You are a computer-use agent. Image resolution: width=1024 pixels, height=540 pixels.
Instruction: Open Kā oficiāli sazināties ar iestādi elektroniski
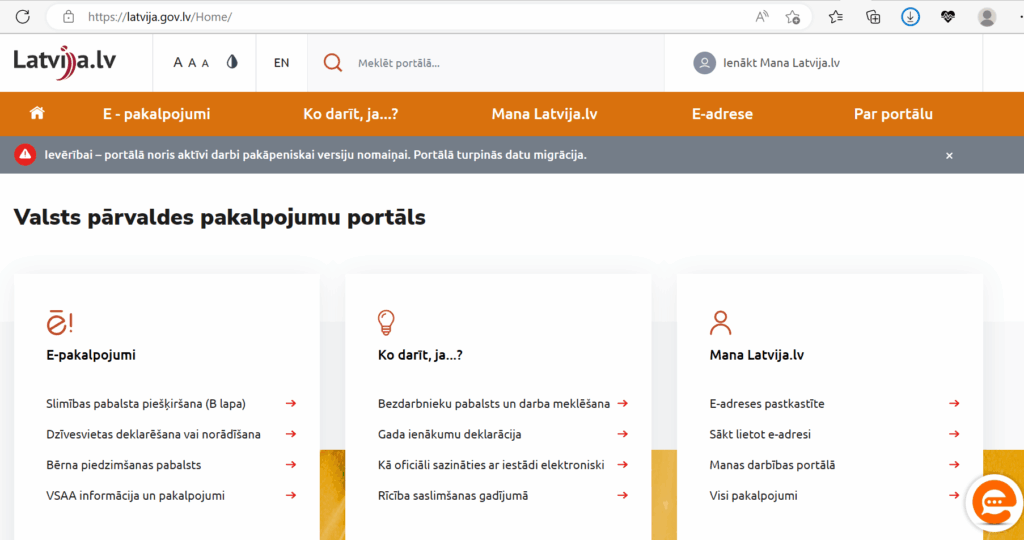point(491,465)
